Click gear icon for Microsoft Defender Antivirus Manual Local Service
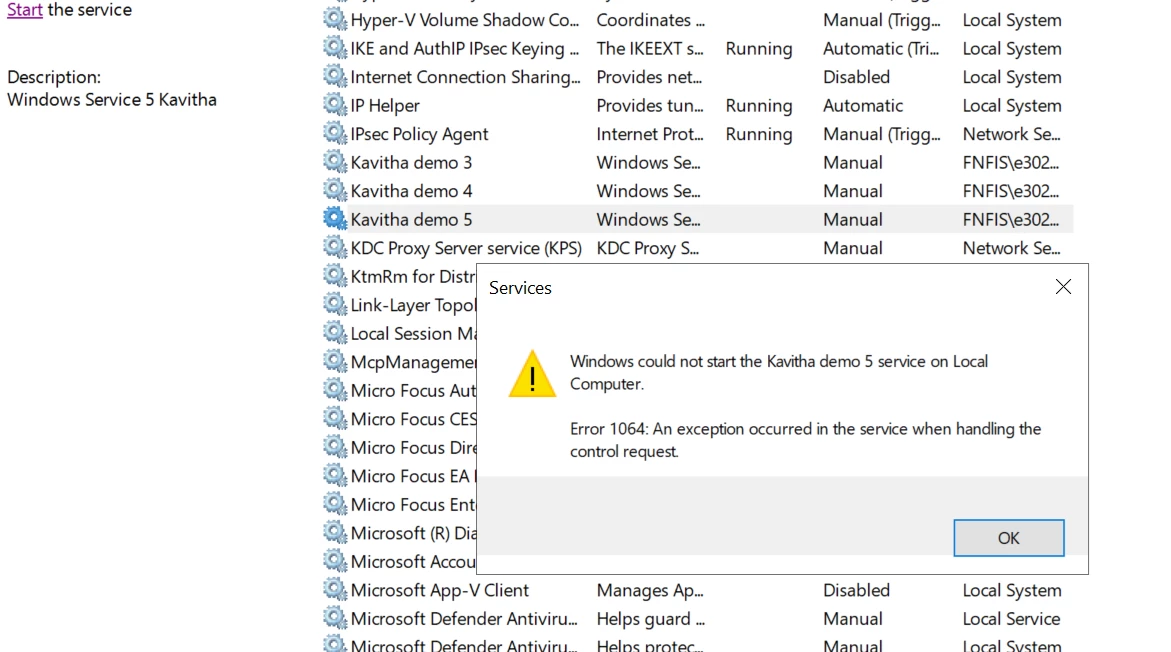Screen dimensions: 1171x652 pyautogui.click(x=335, y=617)
